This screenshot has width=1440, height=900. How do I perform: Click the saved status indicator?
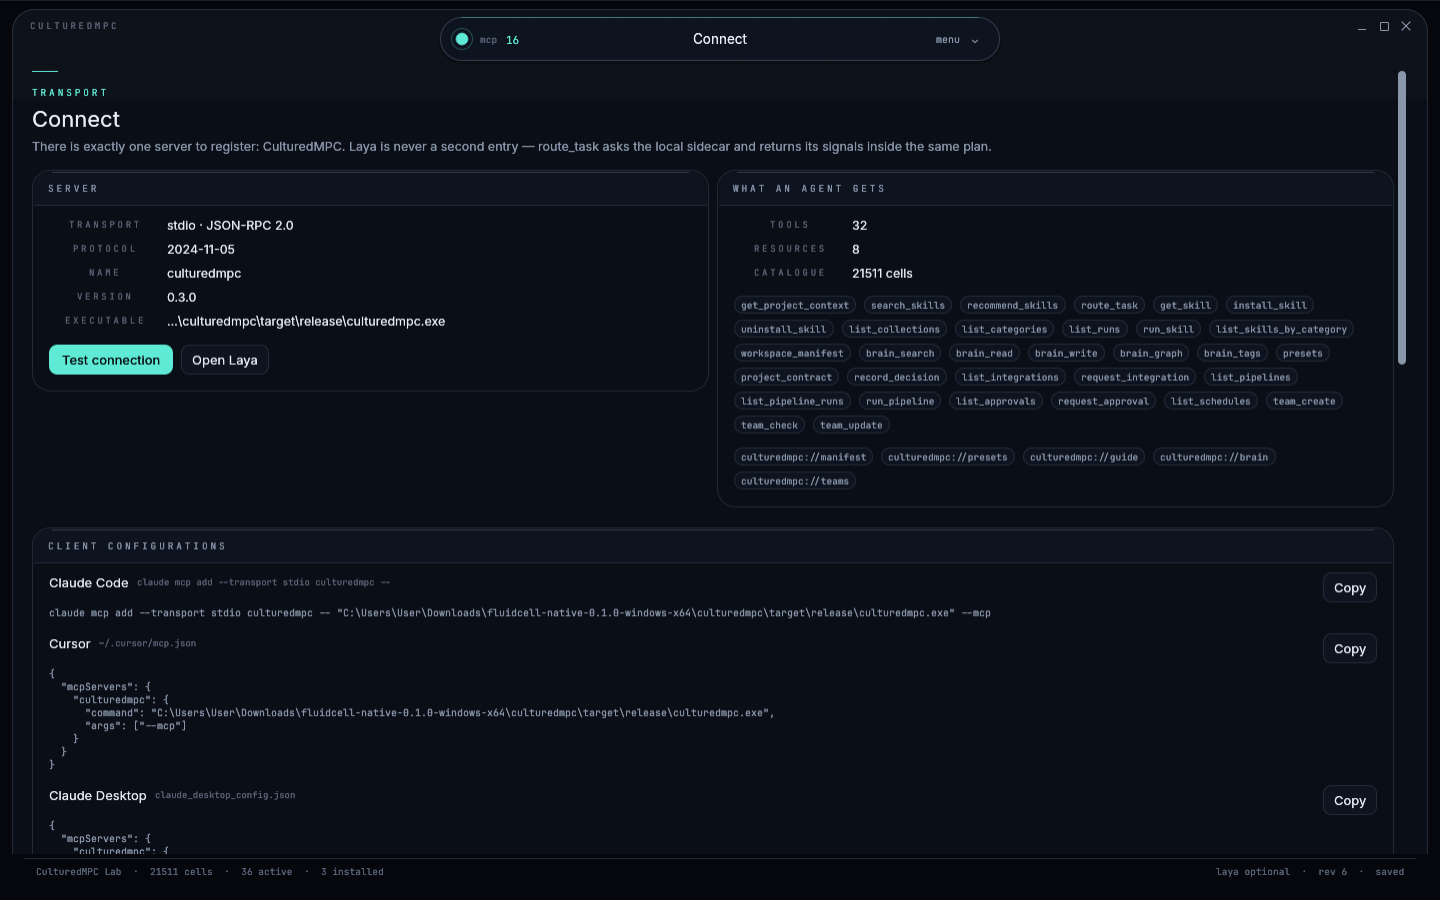click(x=1390, y=872)
